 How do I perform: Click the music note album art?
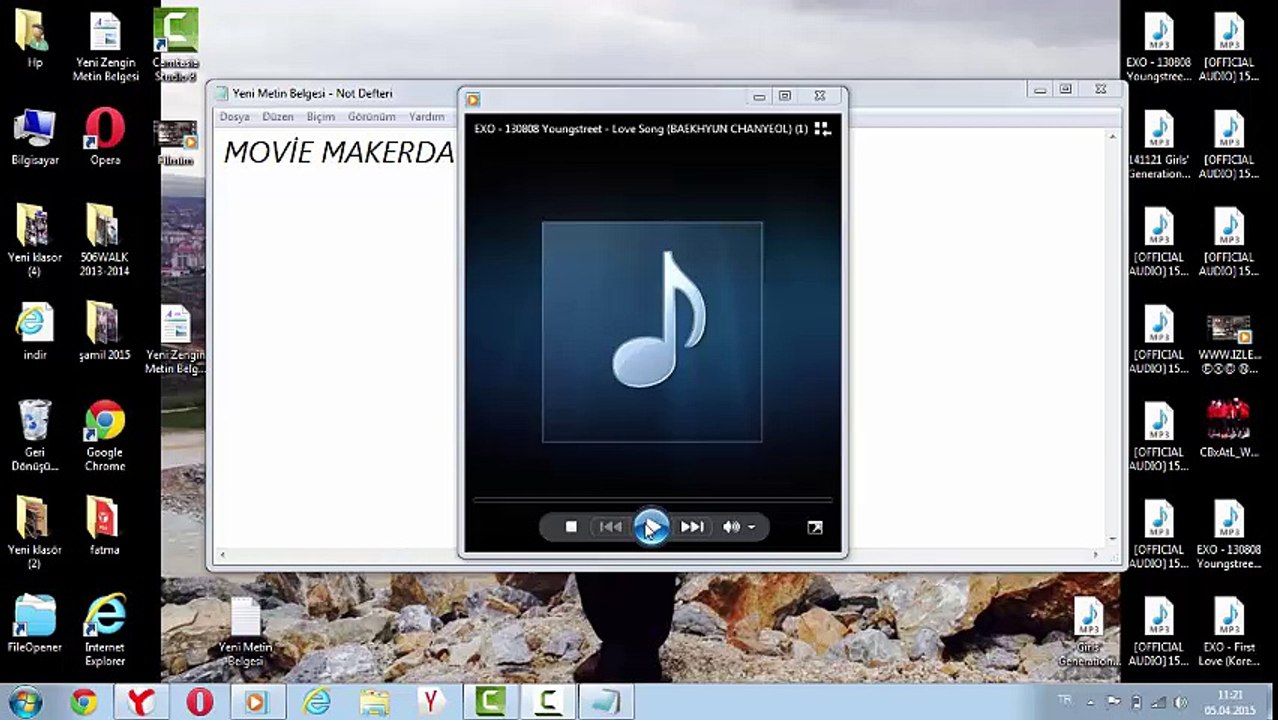[652, 332]
